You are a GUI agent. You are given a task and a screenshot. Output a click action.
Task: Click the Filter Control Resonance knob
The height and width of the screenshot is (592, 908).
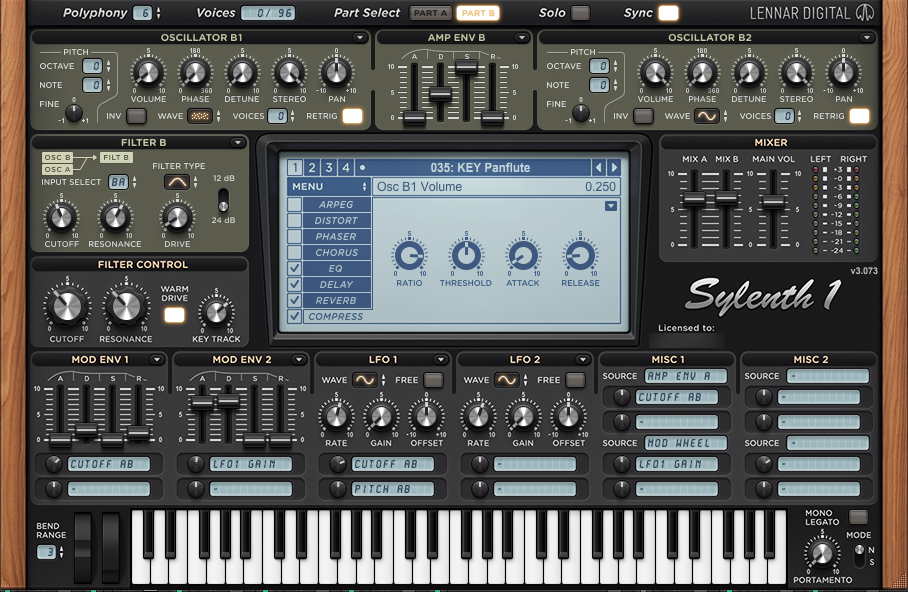[126, 306]
